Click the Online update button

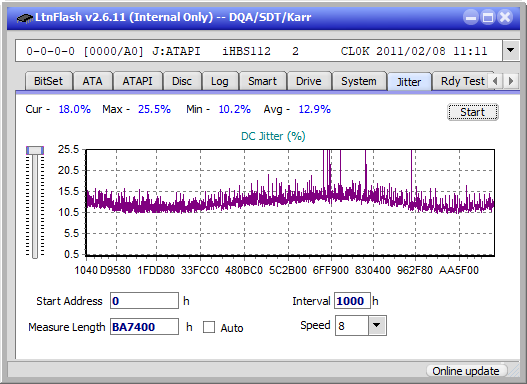click(x=466, y=371)
